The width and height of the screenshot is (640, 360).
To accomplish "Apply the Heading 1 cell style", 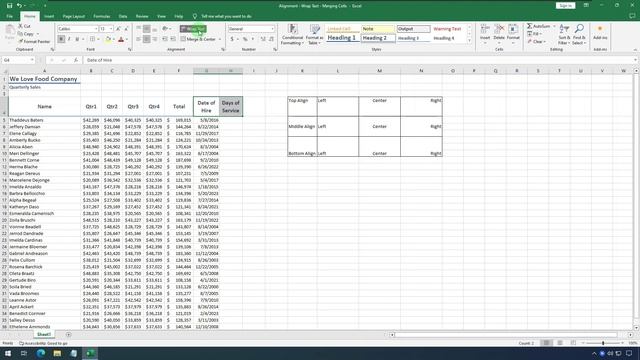I will pyautogui.click(x=342, y=38).
